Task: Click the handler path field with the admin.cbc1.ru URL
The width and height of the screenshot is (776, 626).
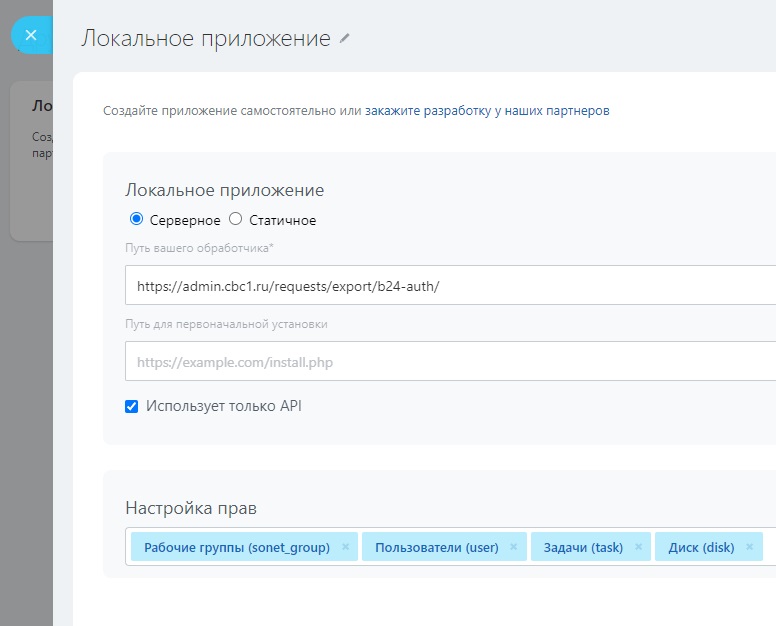Action: click(450, 285)
